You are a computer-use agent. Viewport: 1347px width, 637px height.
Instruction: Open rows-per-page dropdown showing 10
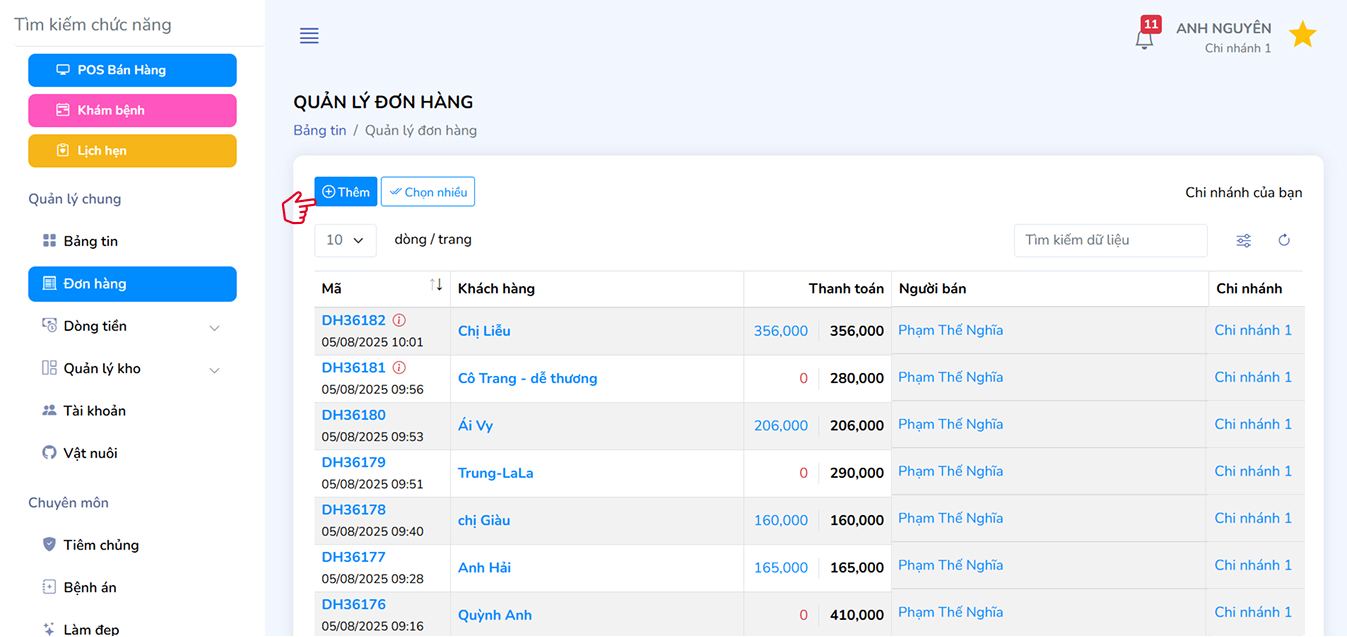tap(345, 240)
